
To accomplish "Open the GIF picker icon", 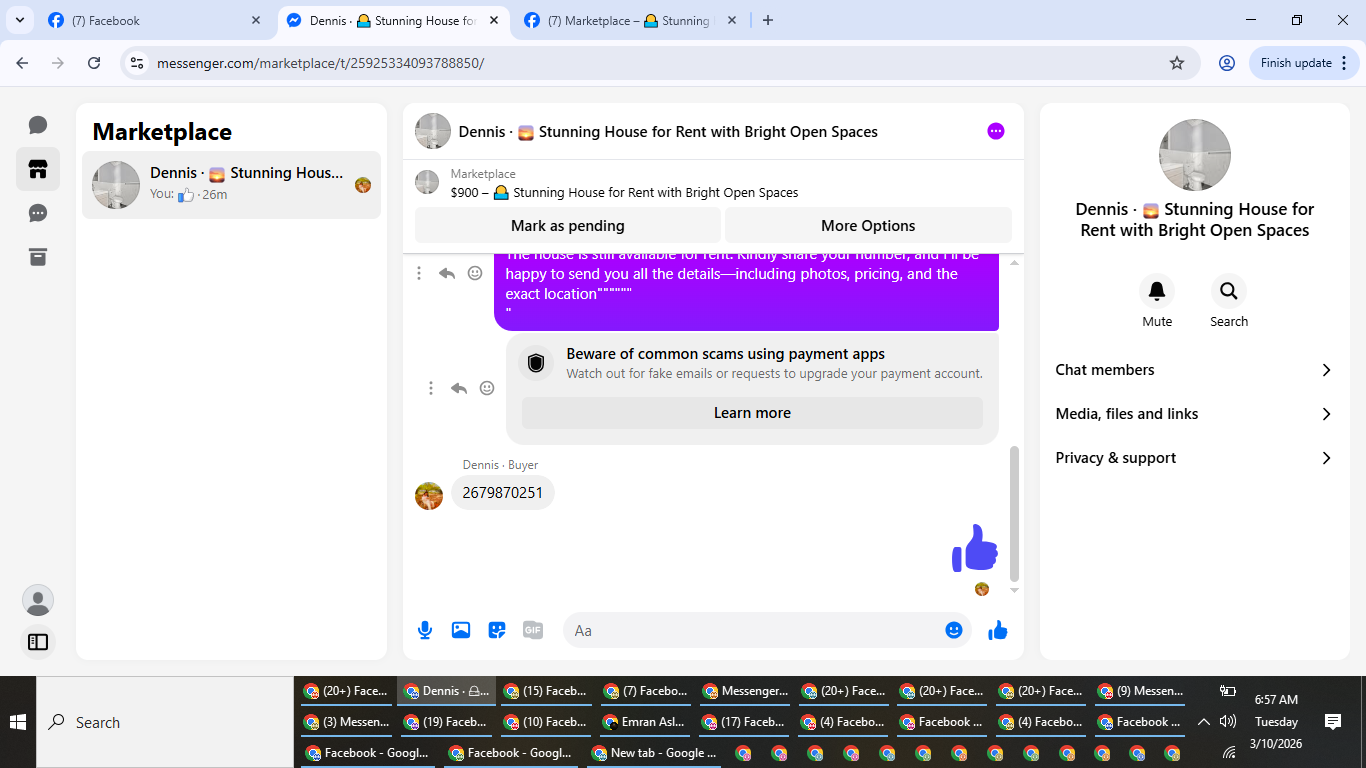I will click(533, 630).
